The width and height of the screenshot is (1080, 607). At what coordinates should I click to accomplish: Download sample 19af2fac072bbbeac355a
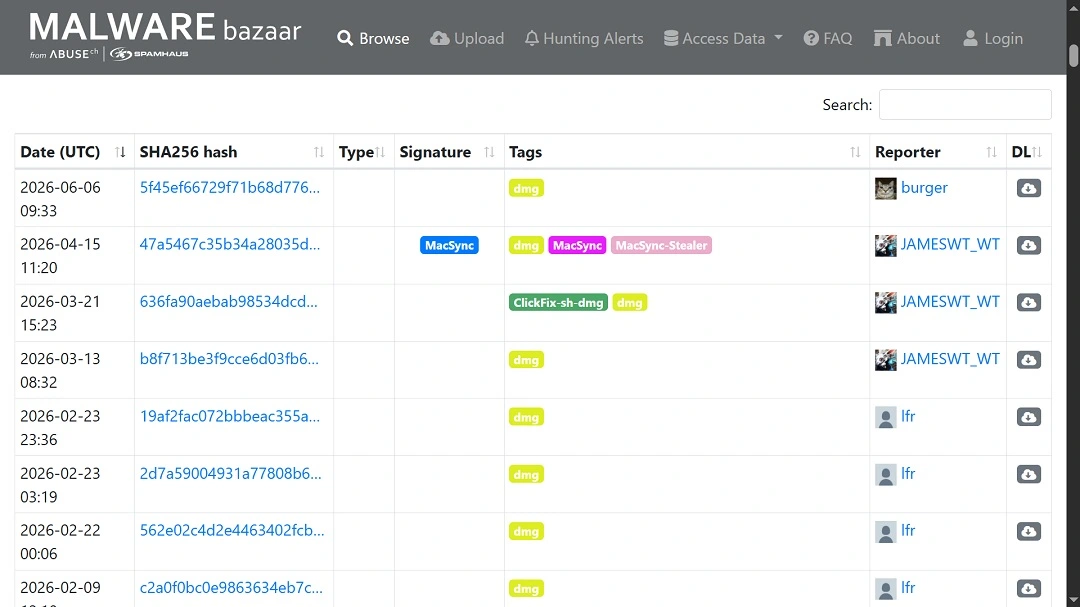[1028, 417]
